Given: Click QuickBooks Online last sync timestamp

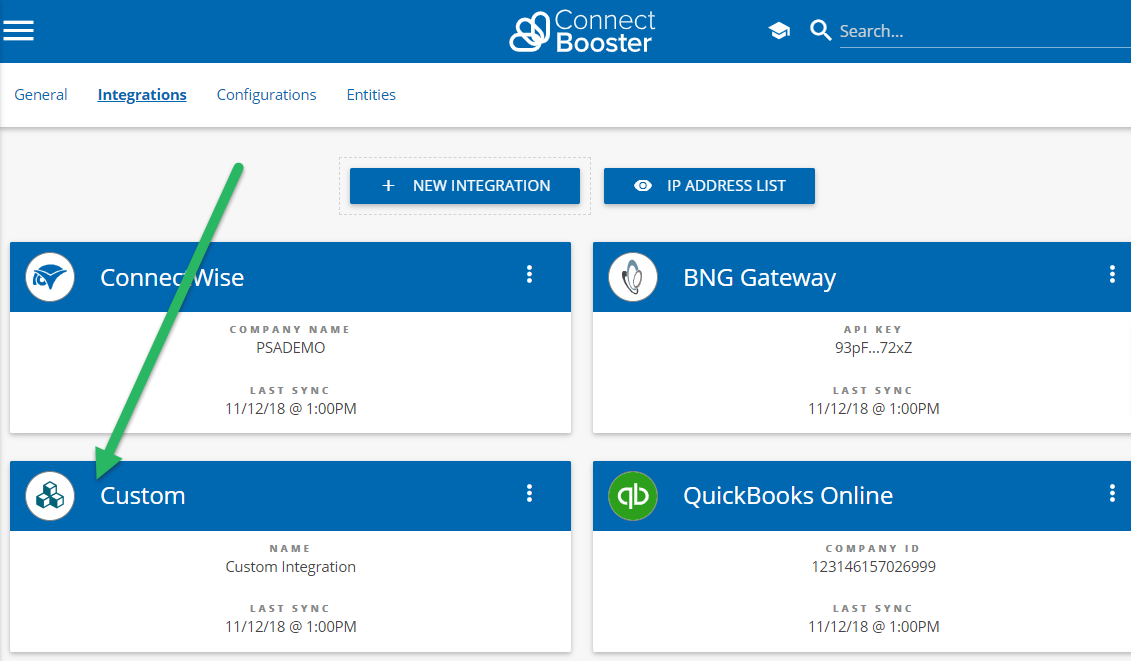Looking at the screenshot, I should click(x=873, y=626).
